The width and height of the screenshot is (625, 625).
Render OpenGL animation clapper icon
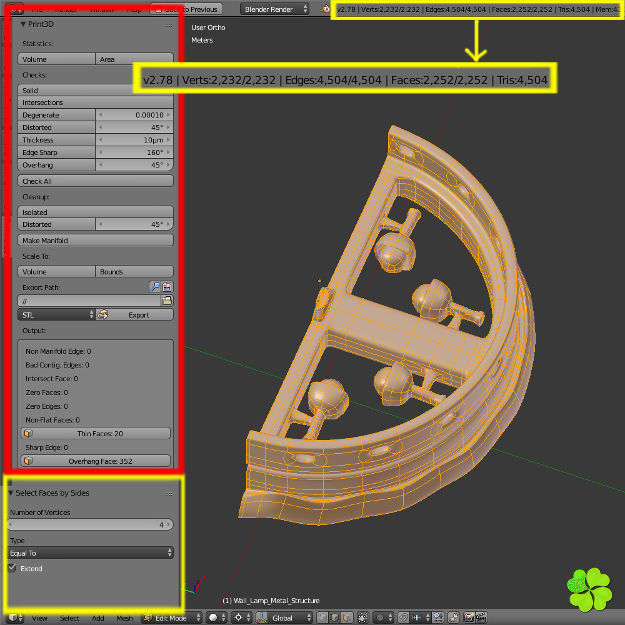point(481,617)
